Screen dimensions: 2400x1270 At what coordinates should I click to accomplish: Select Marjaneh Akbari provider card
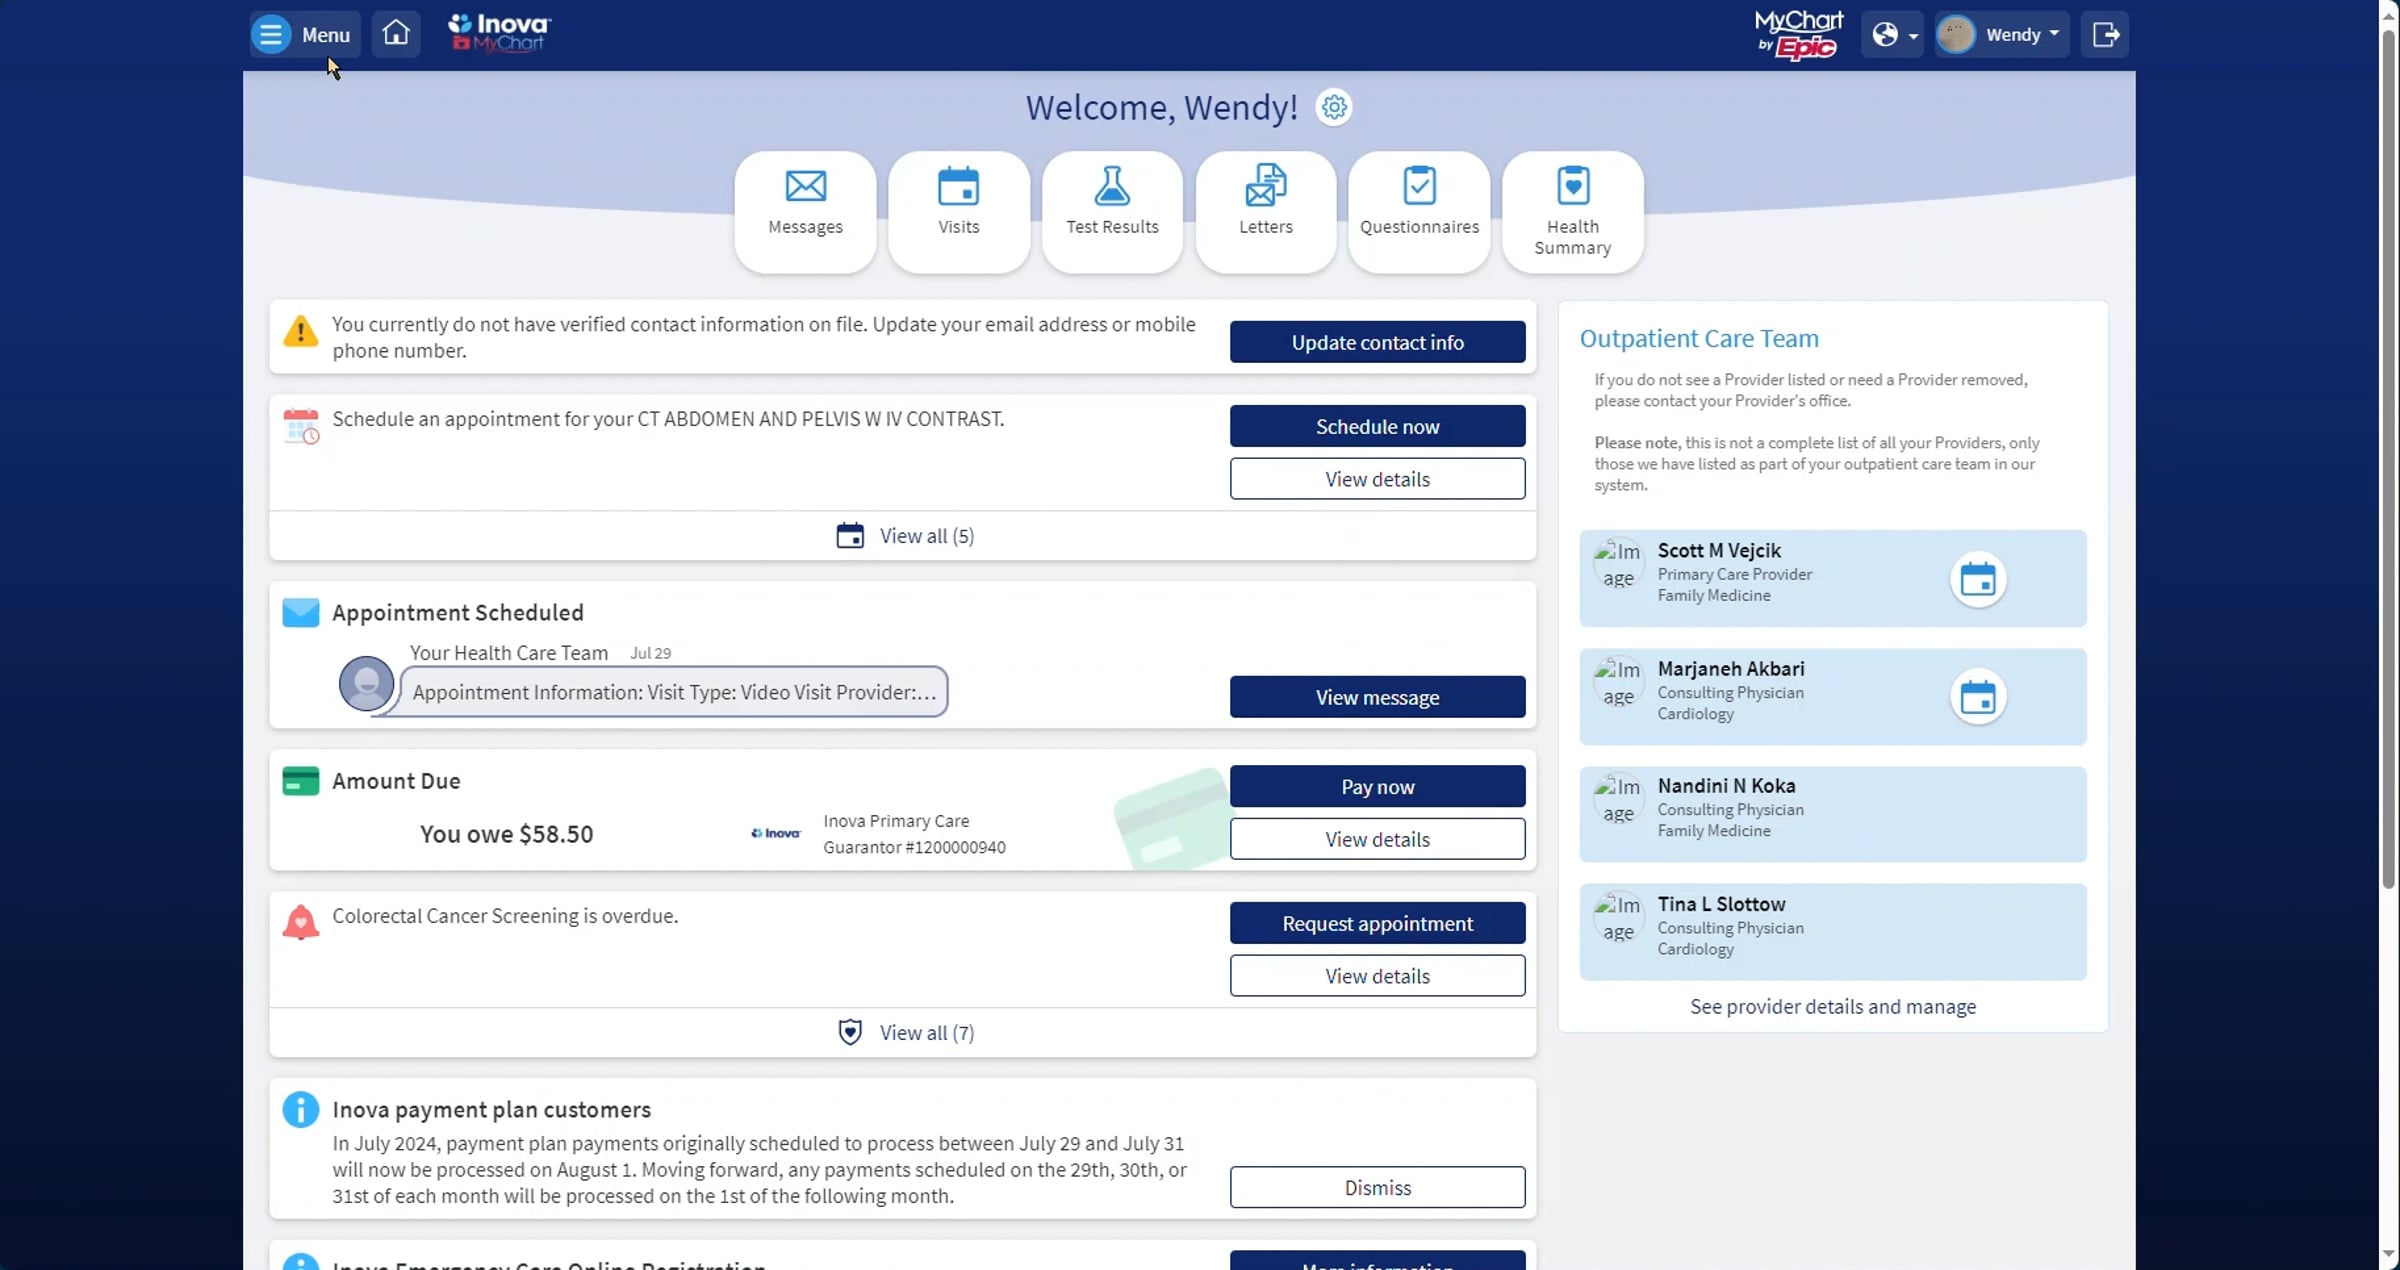click(1833, 696)
